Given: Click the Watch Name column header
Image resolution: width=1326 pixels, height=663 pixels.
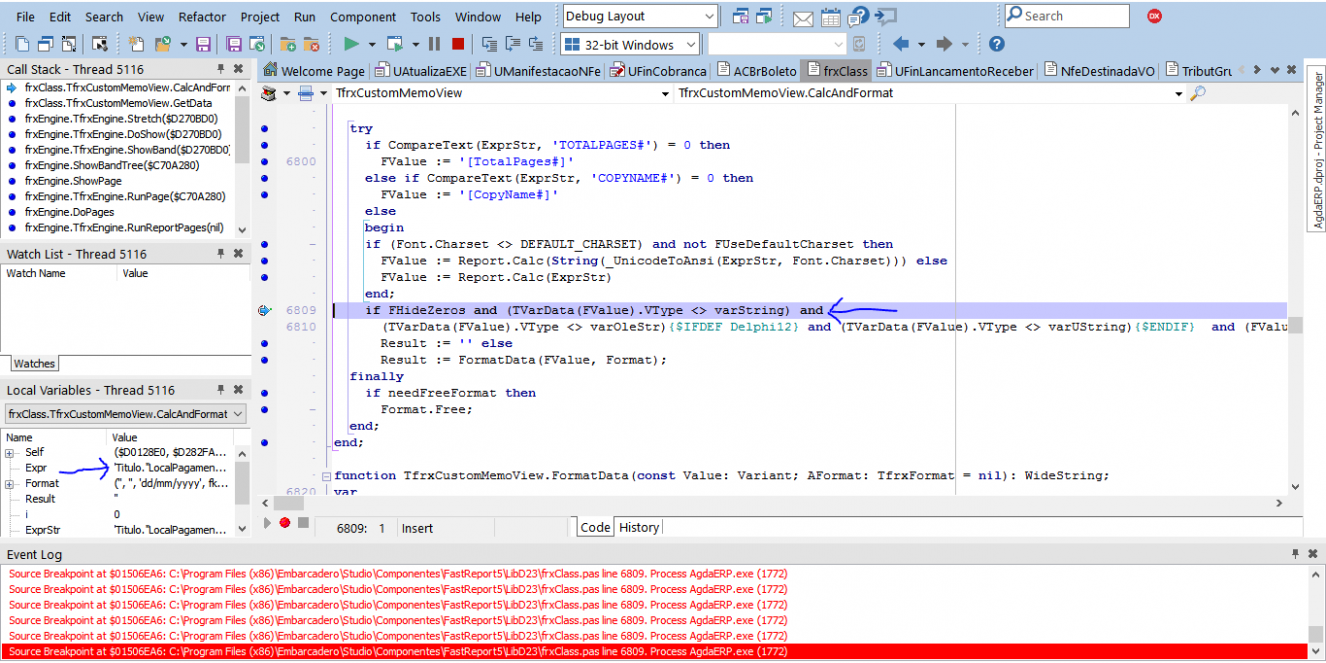Looking at the screenshot, I should tap(60, 273).
